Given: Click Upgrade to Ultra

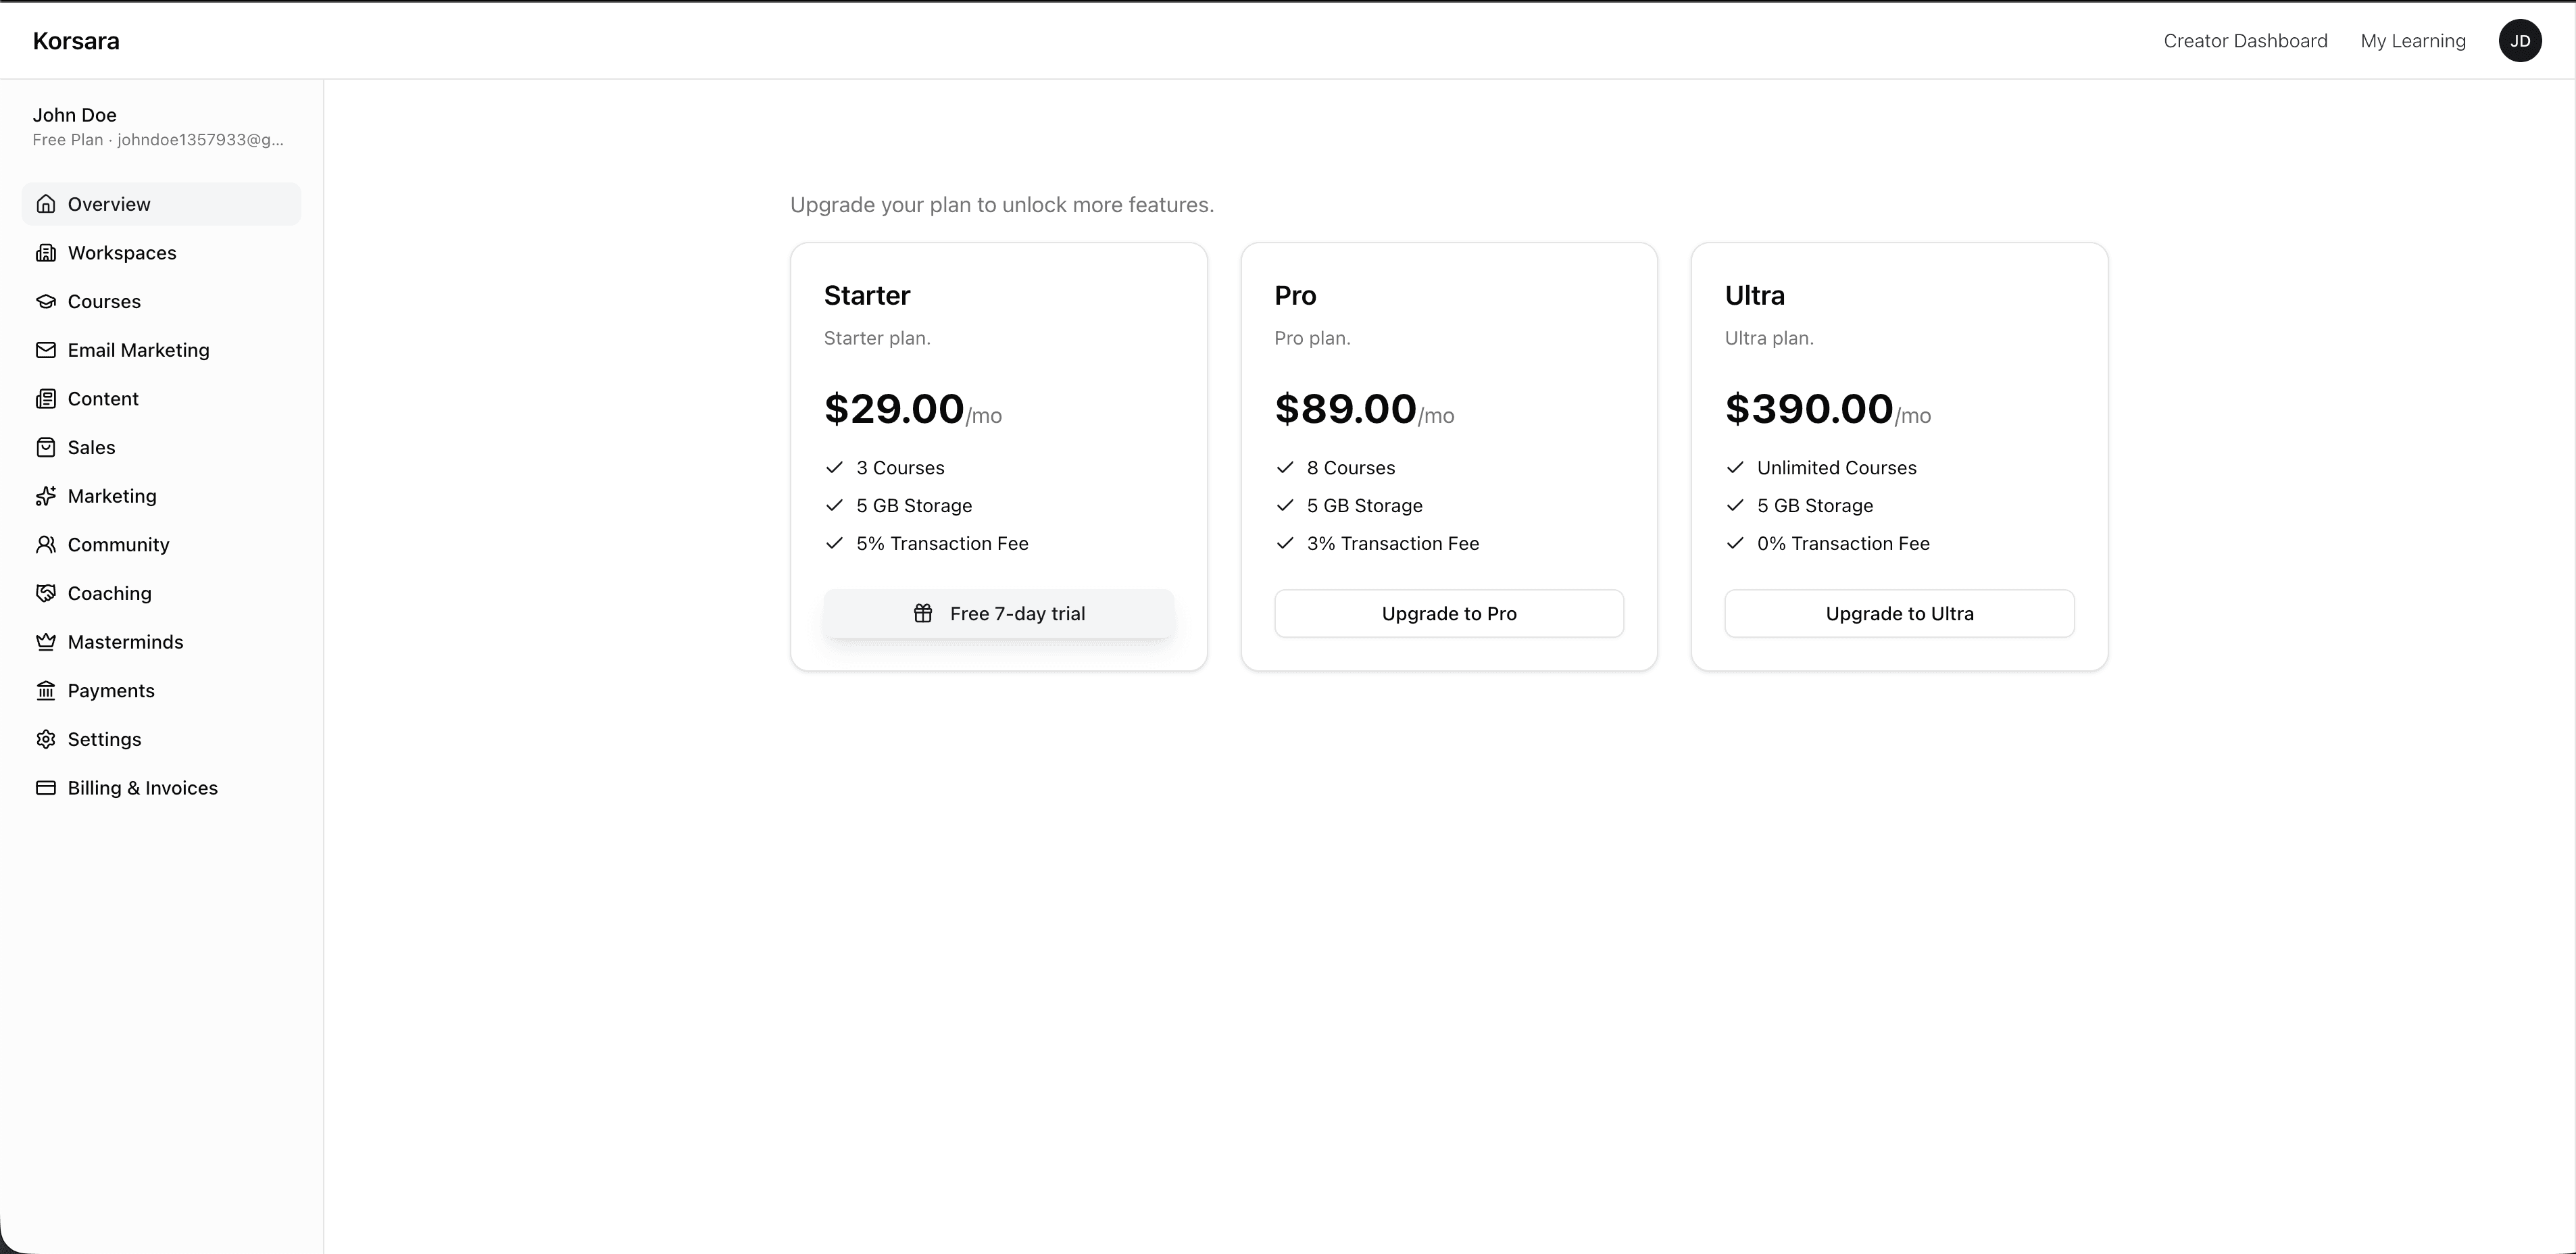Looking at the screenshot, I should (x=1898, y=613).
